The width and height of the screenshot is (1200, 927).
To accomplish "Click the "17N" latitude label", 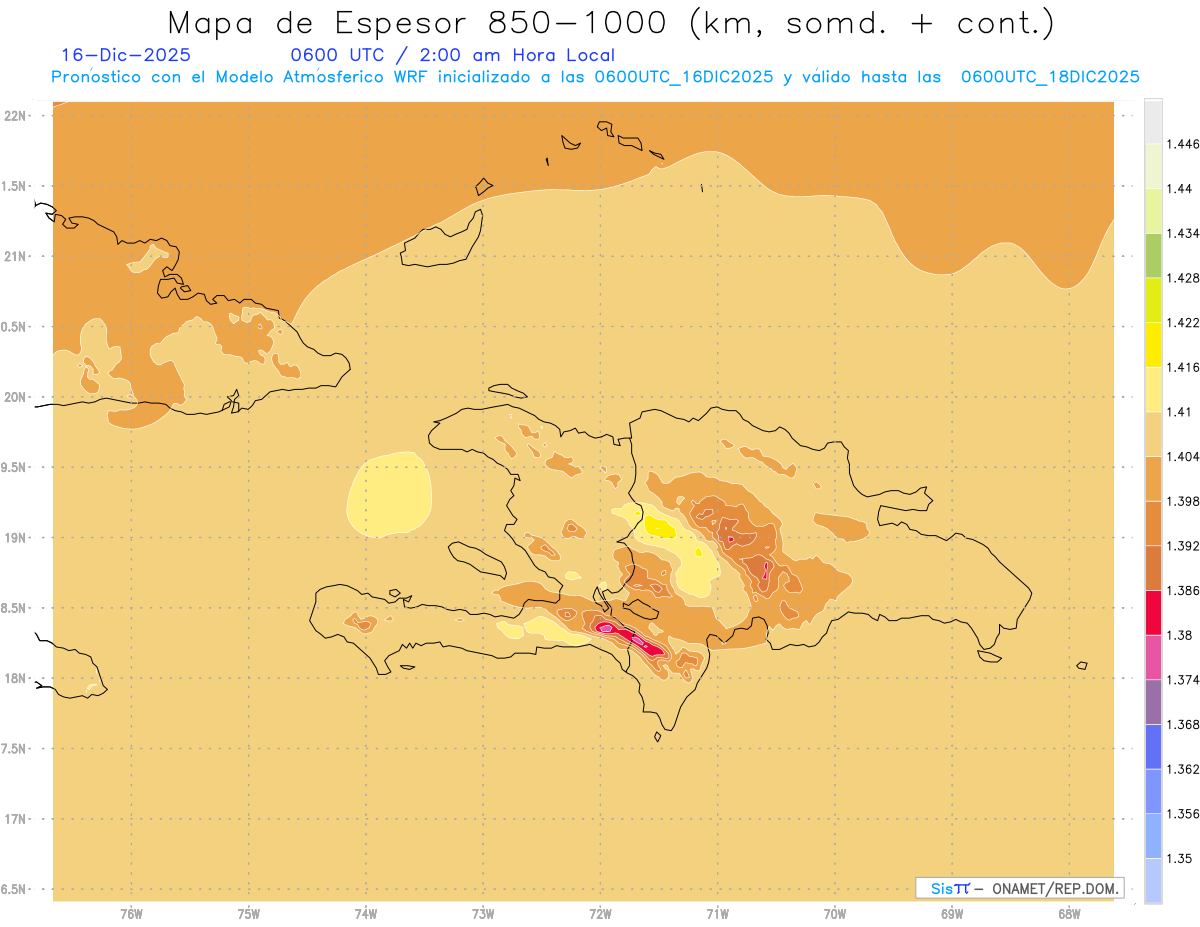I will pos(16,819).
